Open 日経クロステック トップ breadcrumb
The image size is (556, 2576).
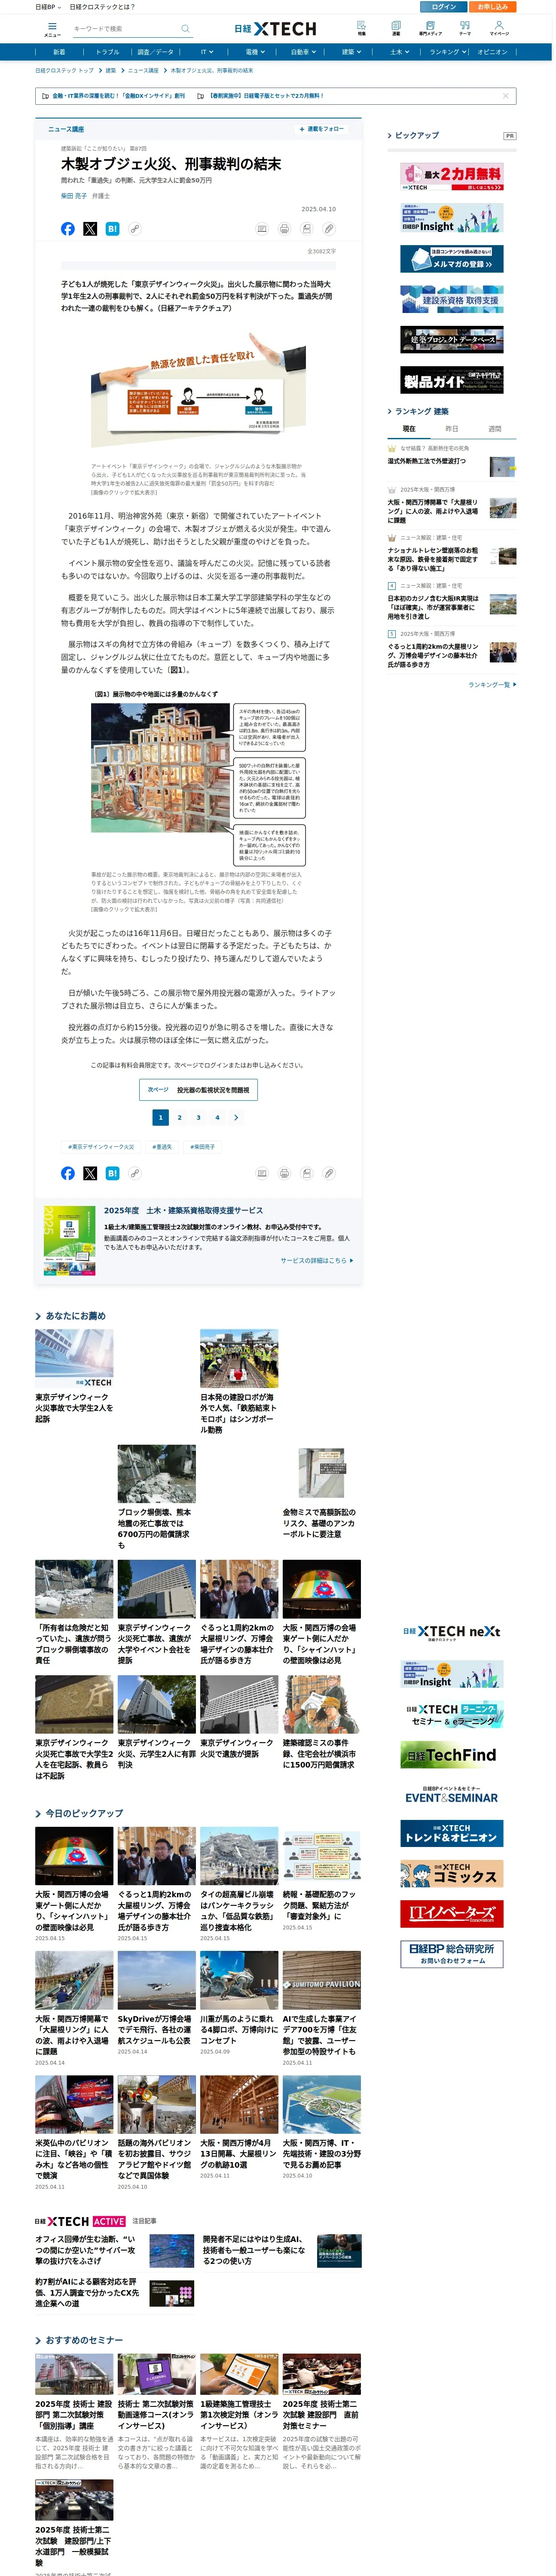point(65,71)
